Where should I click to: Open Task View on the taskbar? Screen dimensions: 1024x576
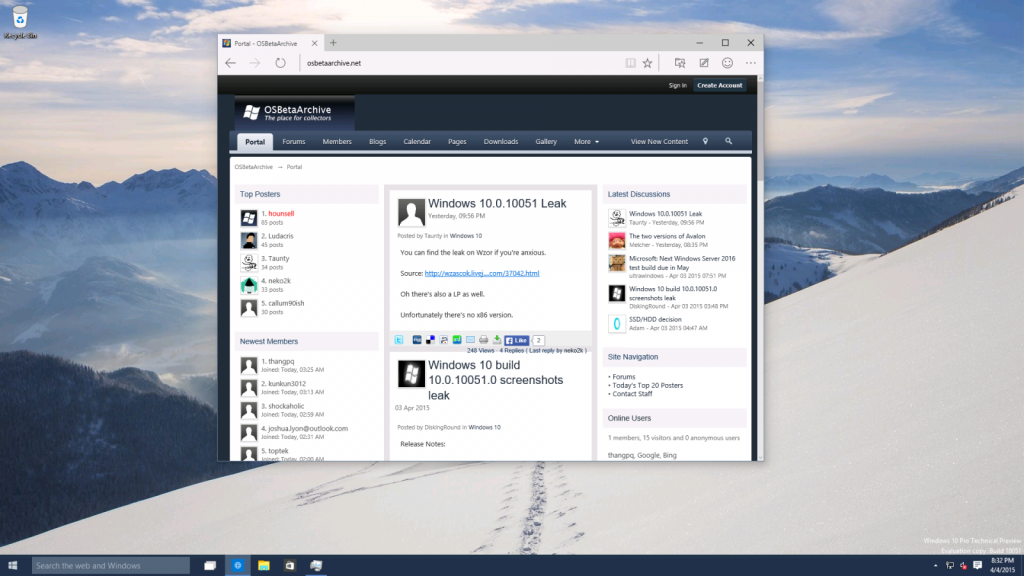pos(210,566)
